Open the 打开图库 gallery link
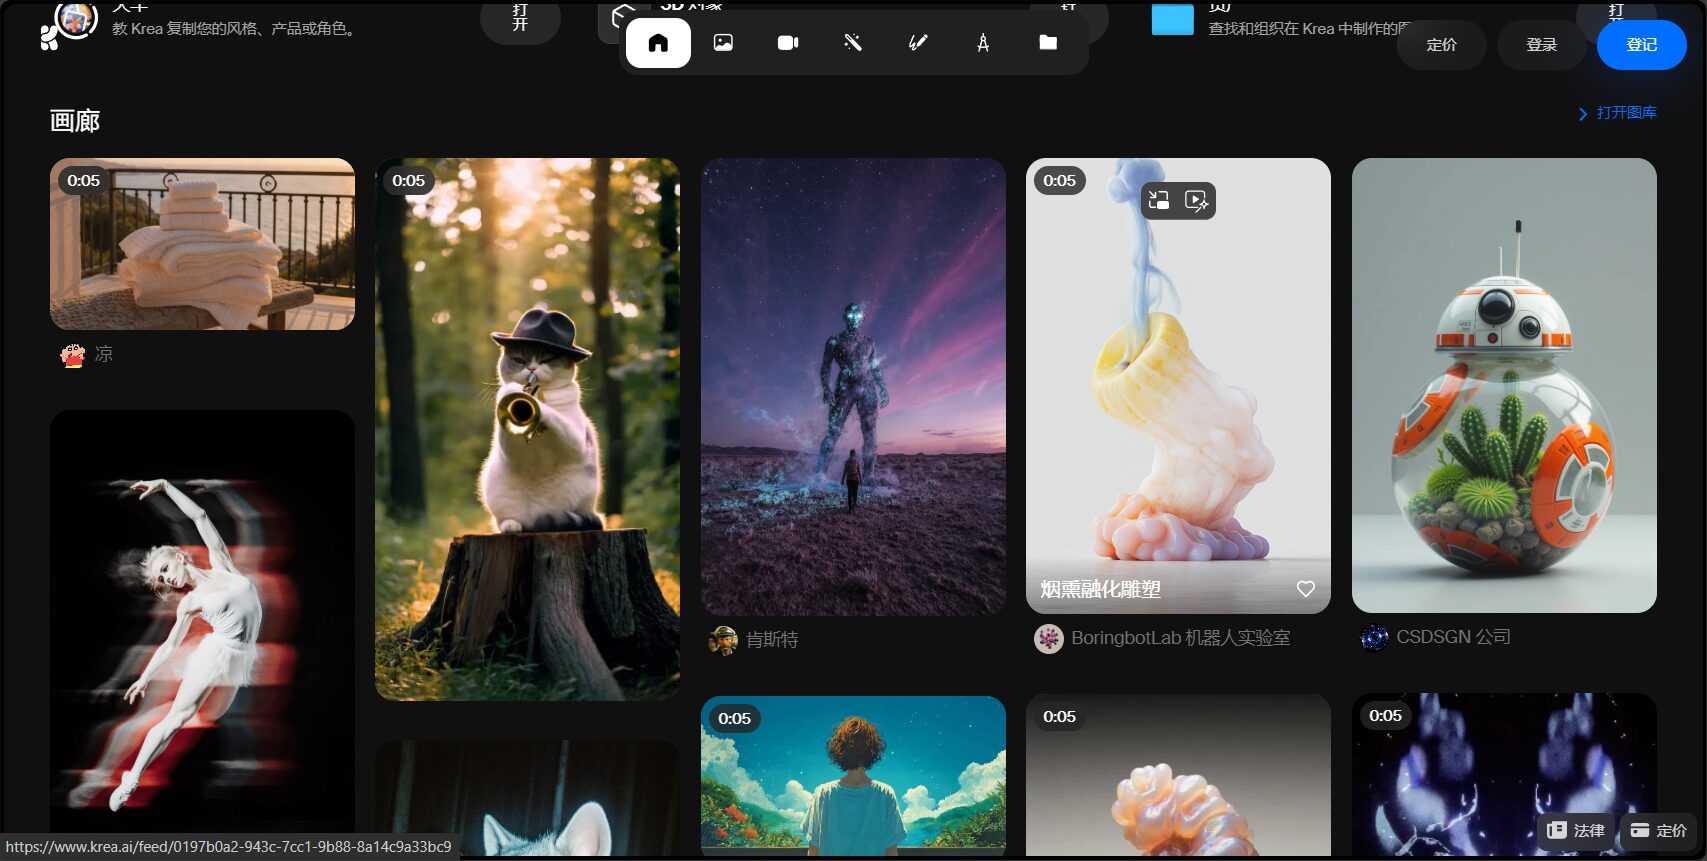 point(1617,113)
